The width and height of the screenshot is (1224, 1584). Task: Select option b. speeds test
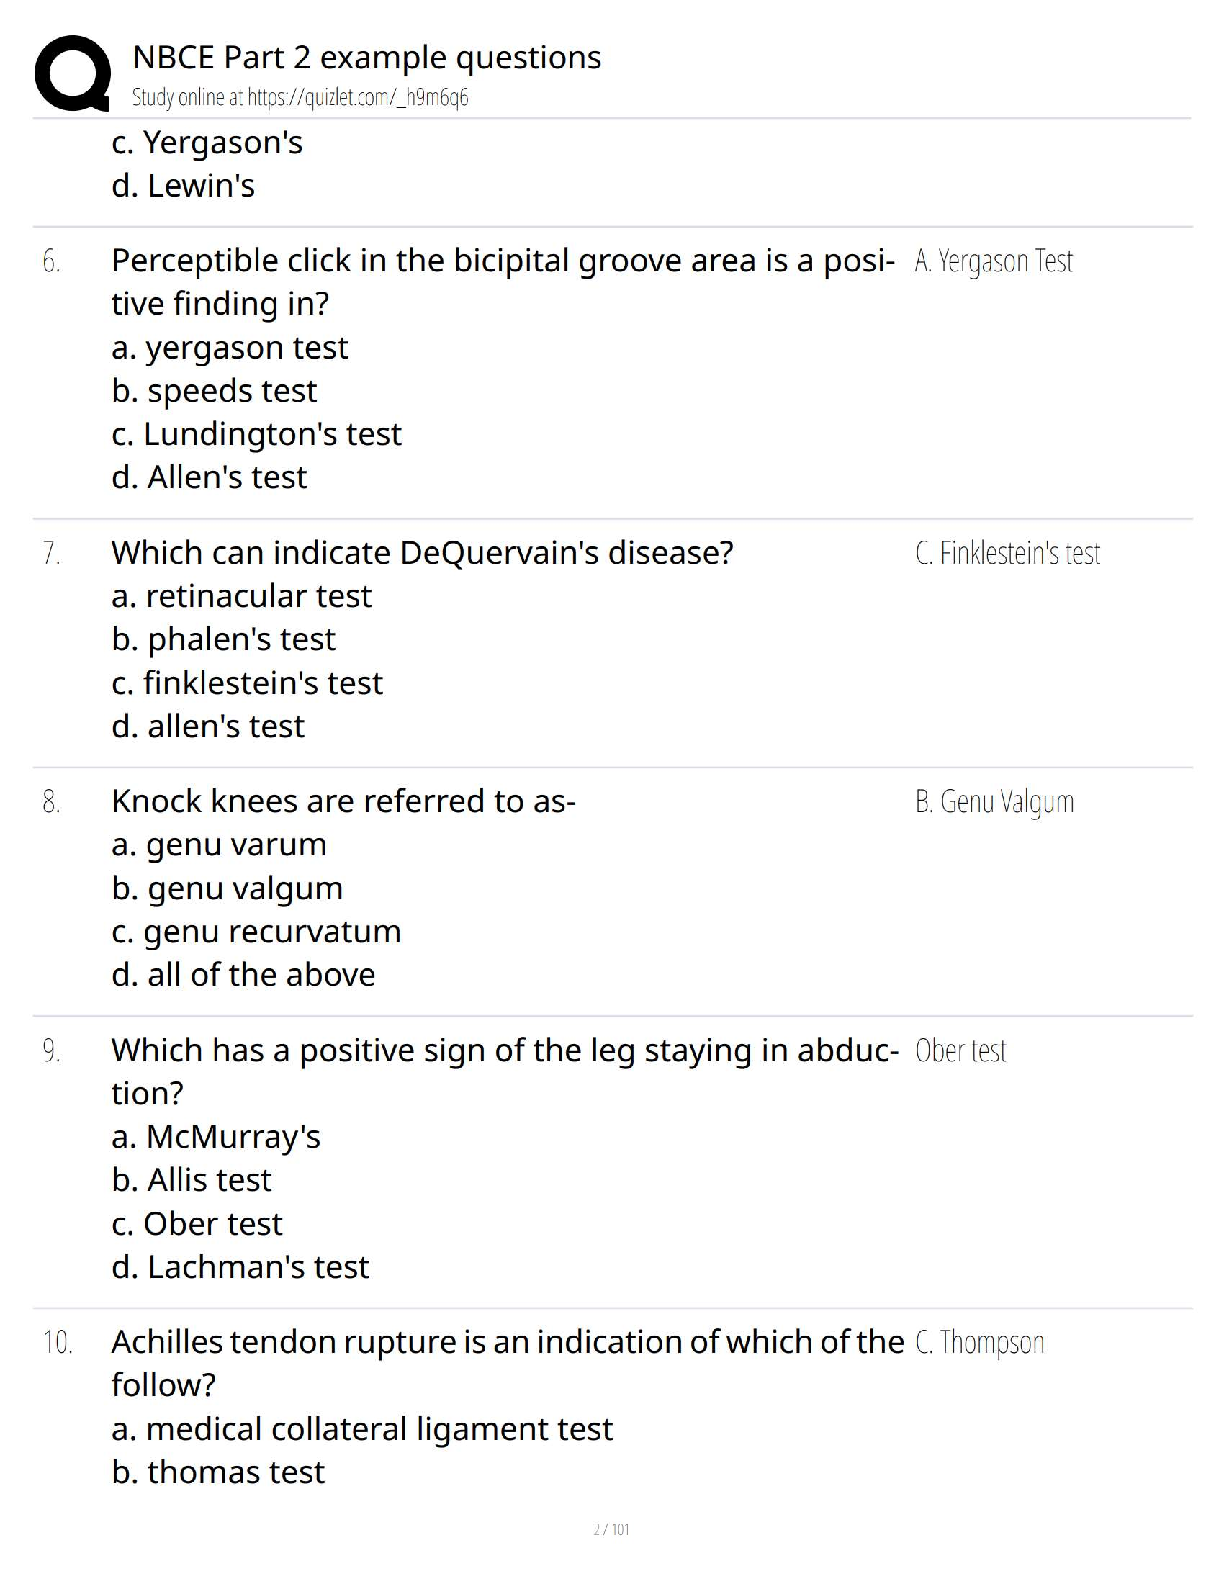[214, 391]
